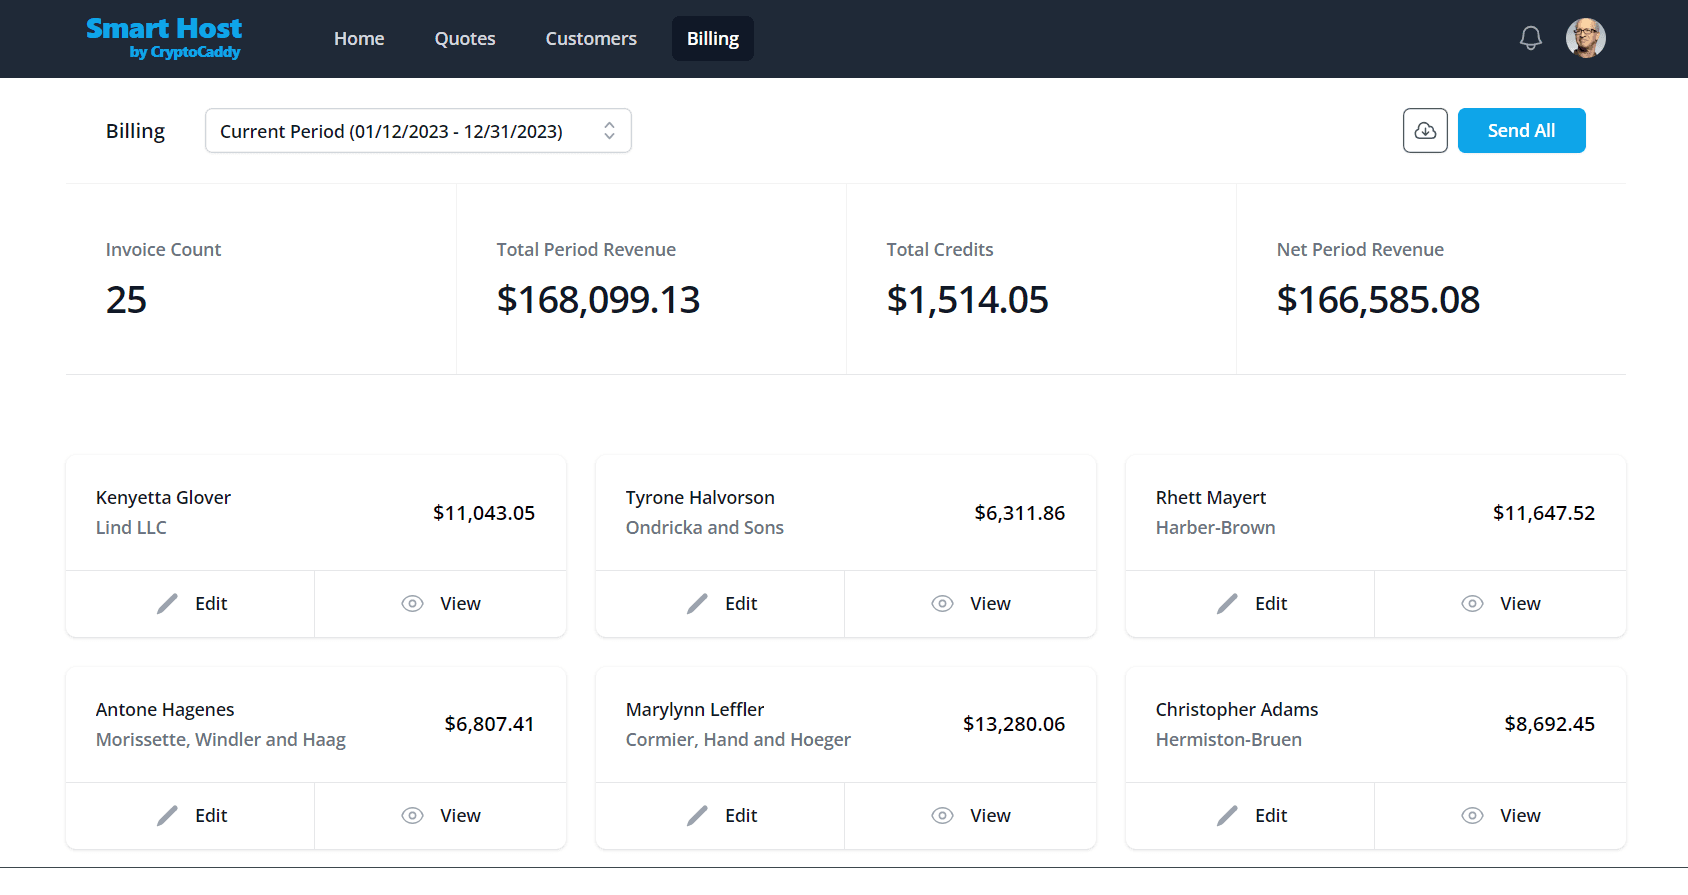Click View on Tyrone Halvorson's invoice
Image resolution: width=1688 pixels, height=895 pixels.
(989, 604)
